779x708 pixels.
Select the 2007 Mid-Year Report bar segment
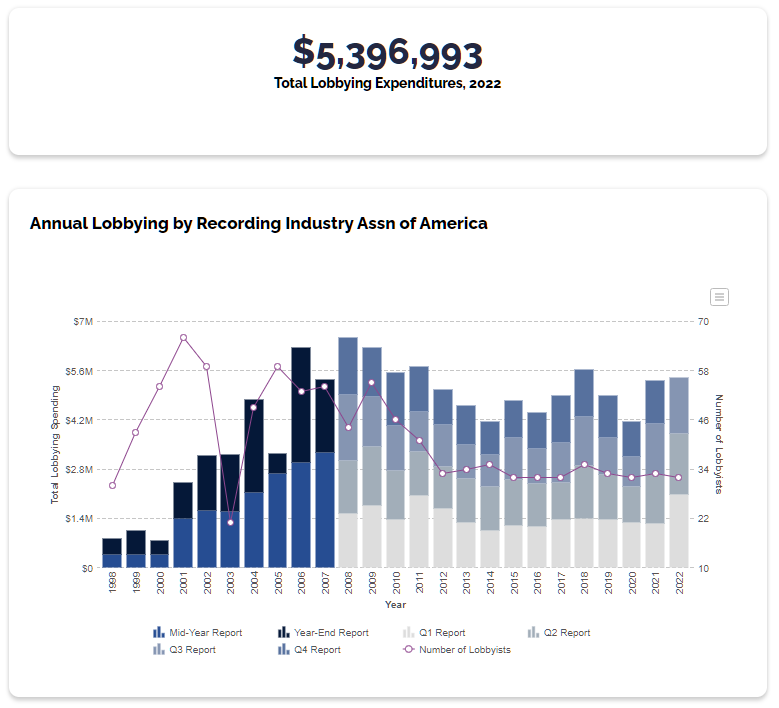325,510
